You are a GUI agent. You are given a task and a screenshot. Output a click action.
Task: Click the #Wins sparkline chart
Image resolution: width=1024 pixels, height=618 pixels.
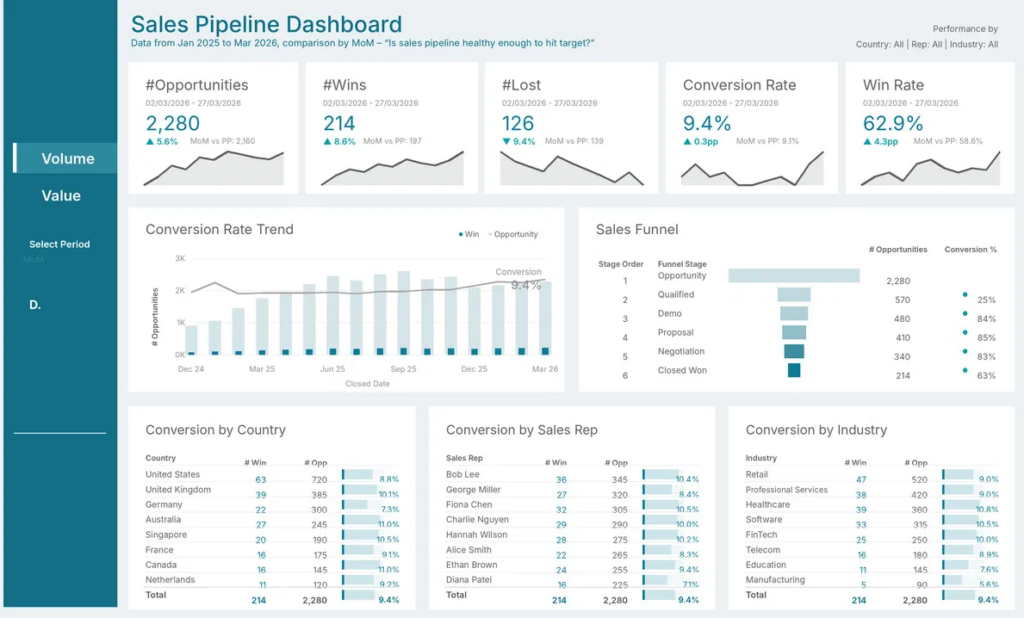coord(392,169)
